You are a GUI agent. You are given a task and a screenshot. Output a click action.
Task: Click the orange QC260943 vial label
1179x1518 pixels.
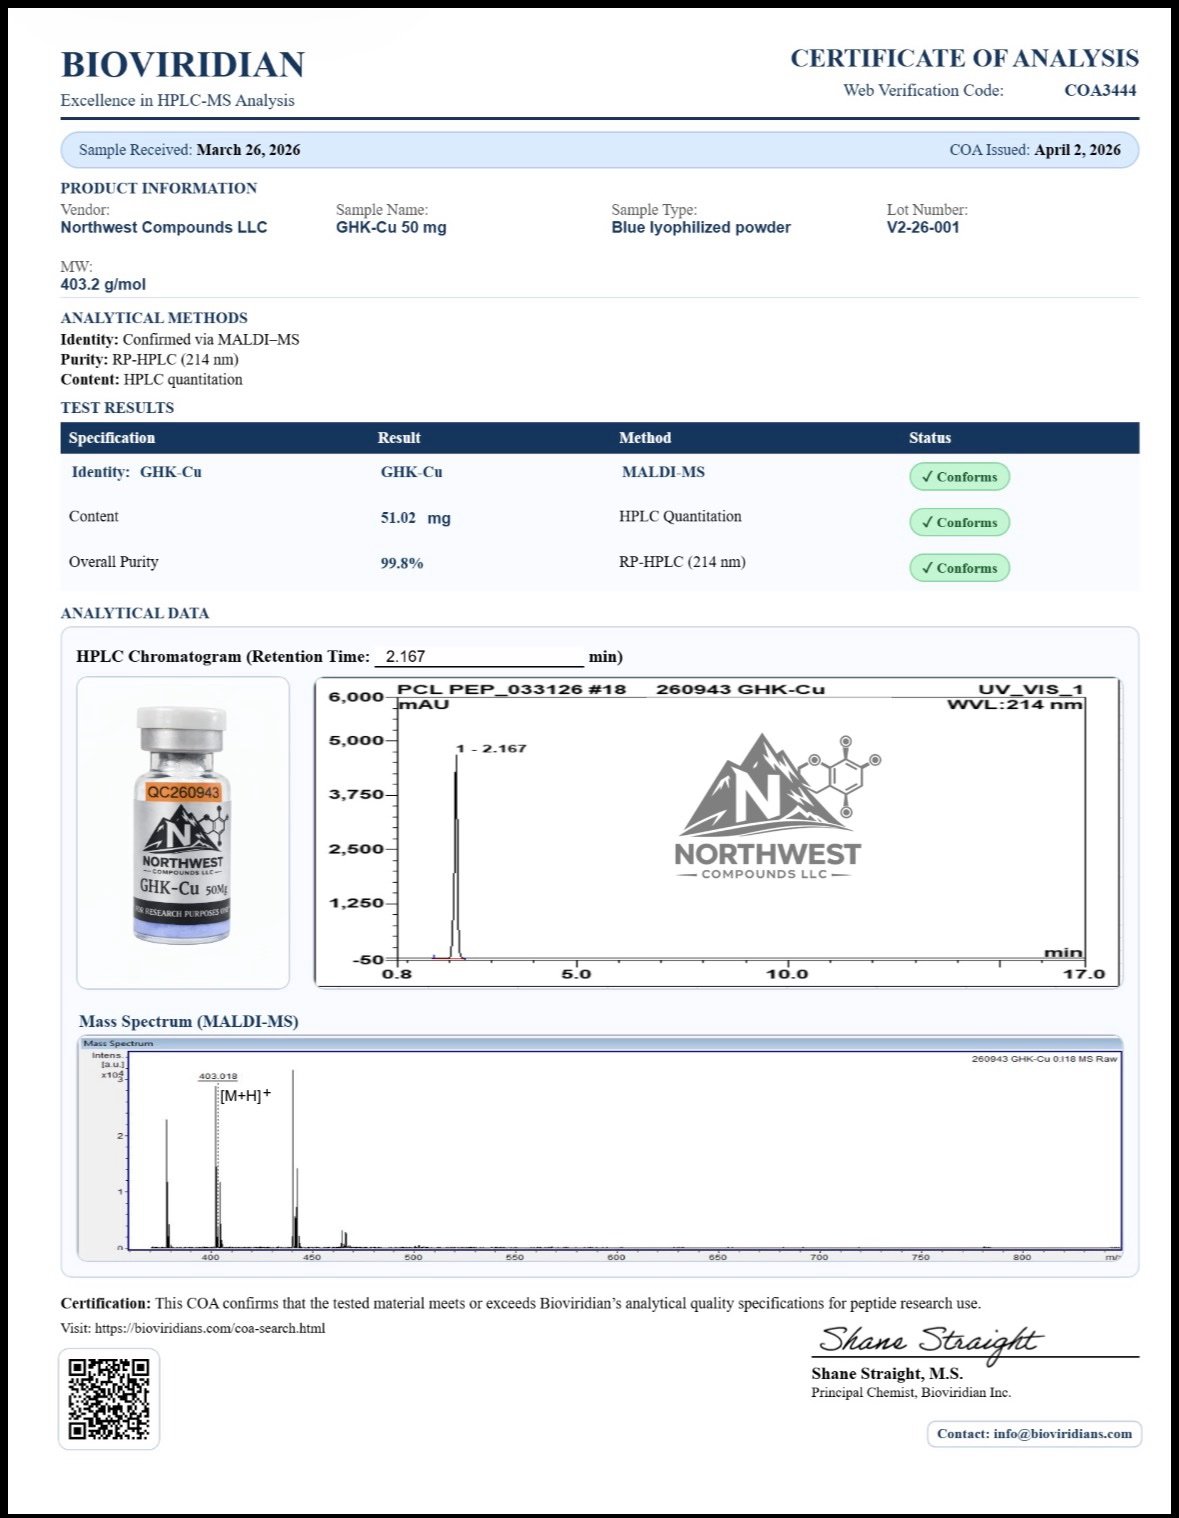pos(183,792)
